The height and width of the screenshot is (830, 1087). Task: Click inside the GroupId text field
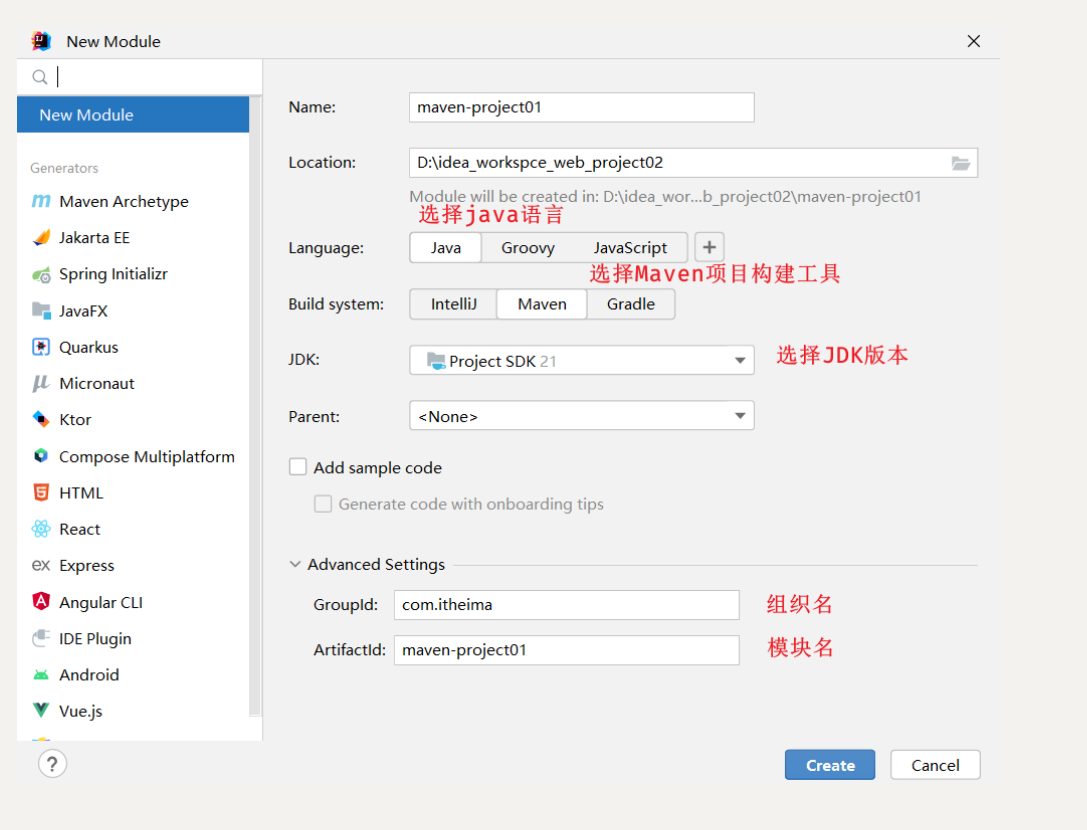point(566,604)
